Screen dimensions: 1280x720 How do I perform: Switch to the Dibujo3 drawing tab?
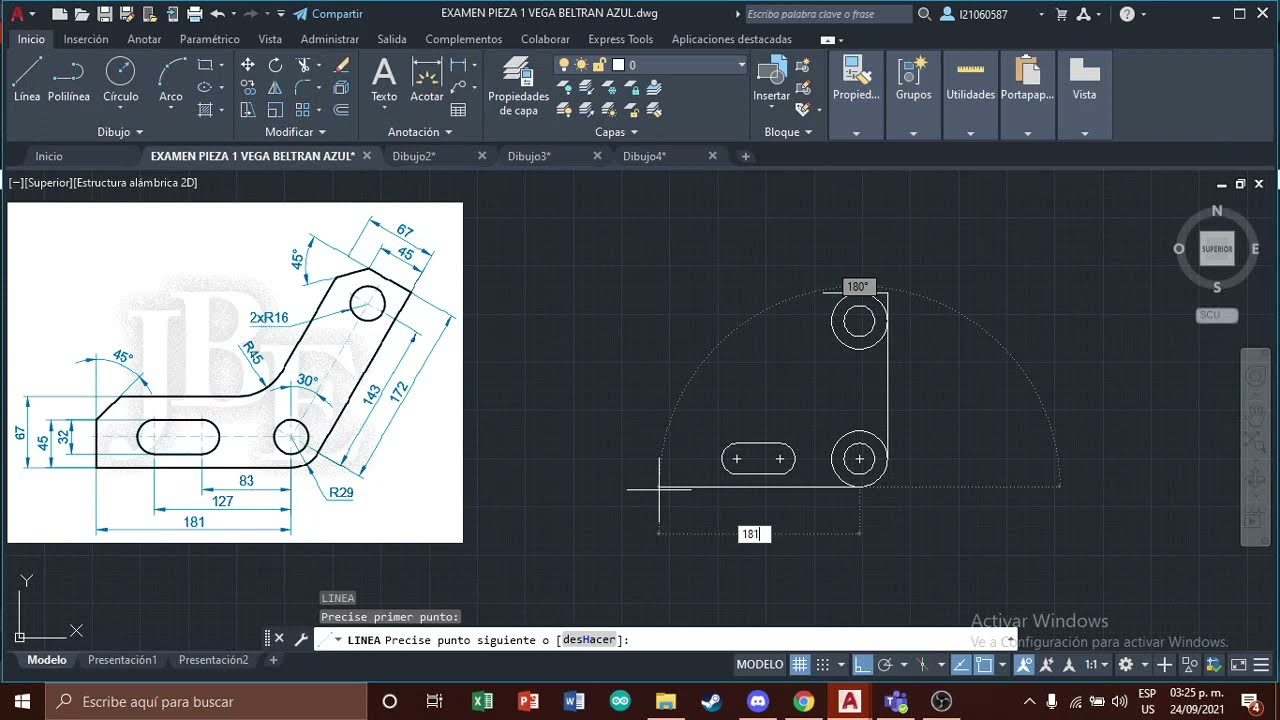[x=529, y=156]
